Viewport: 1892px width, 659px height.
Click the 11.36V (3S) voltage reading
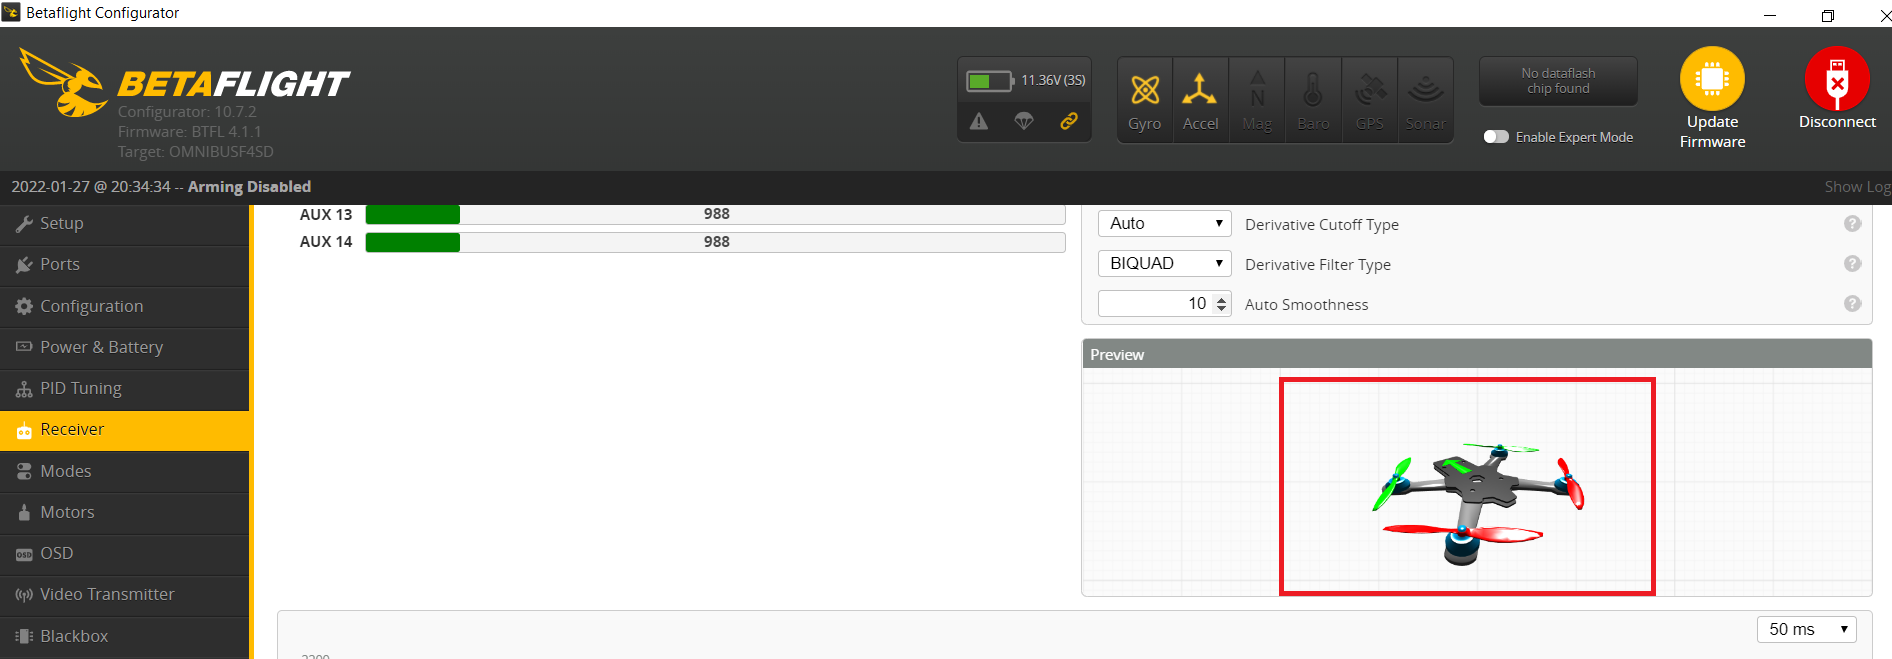pyautogui.click(x=1053, y=80)
